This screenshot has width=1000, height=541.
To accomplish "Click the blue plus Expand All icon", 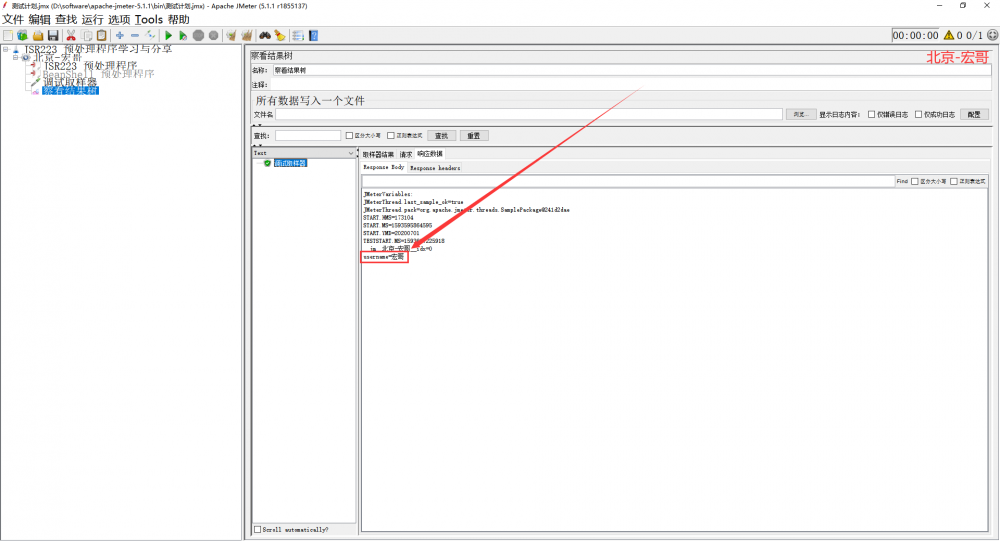I will point(119,36).
